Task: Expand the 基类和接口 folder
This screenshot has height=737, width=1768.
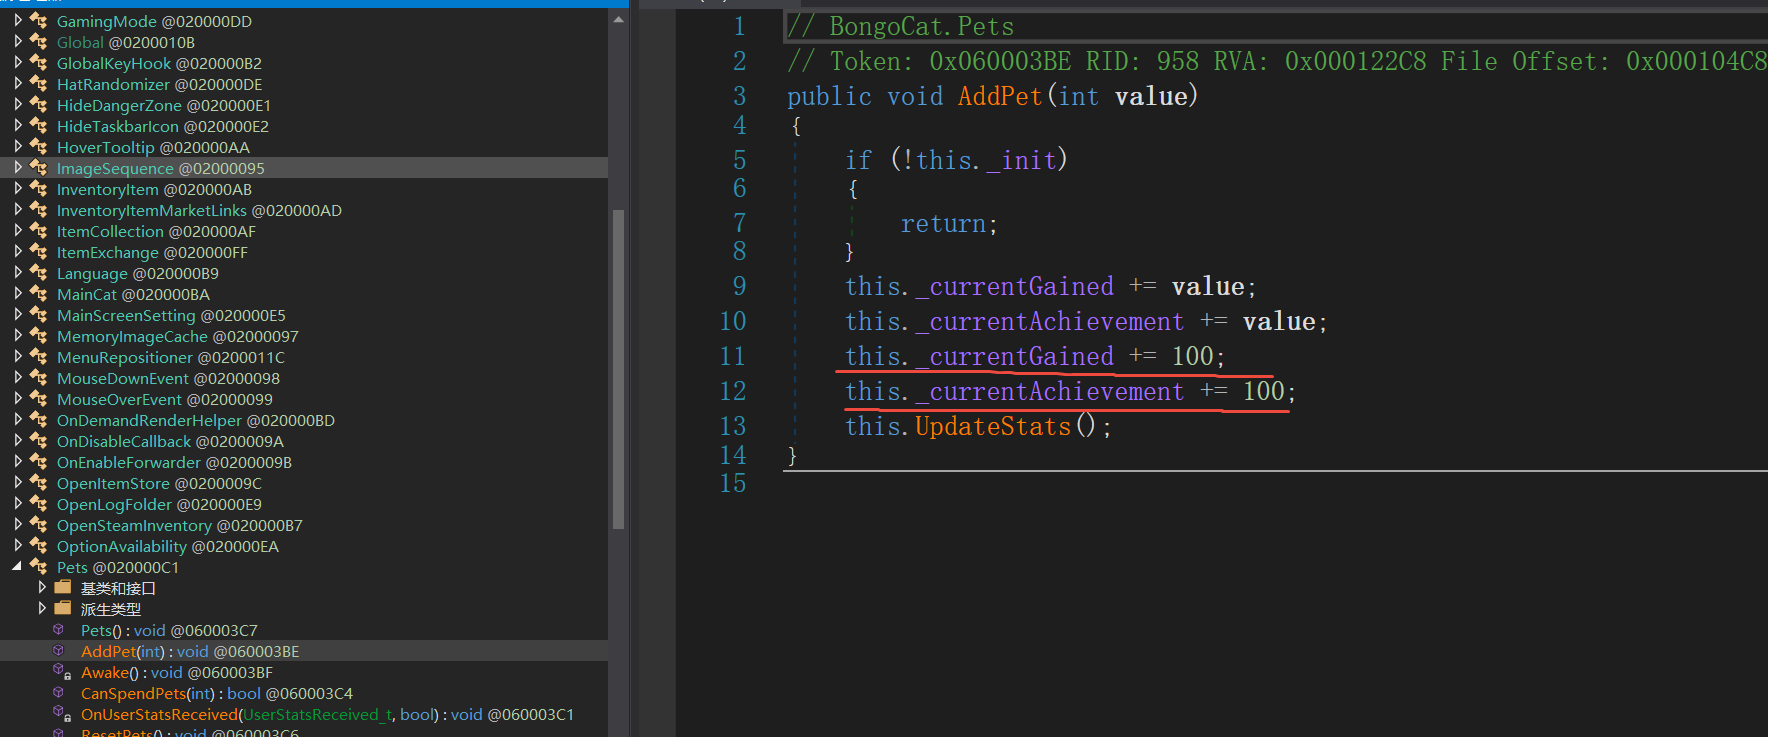Action: click(42, 588)
